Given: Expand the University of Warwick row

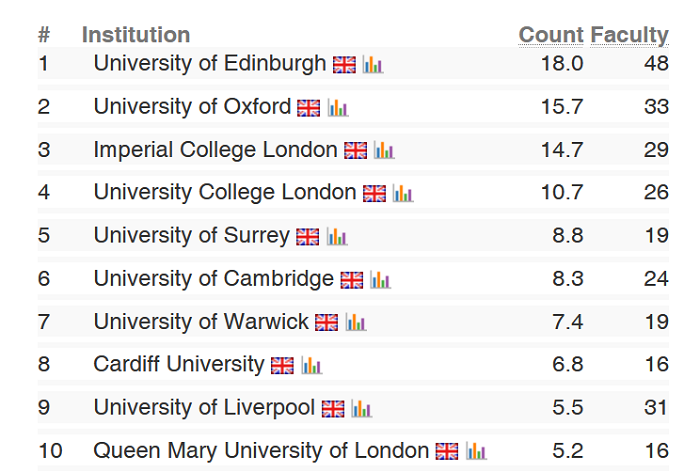Looking at the screenshot, I should (201, 322).
